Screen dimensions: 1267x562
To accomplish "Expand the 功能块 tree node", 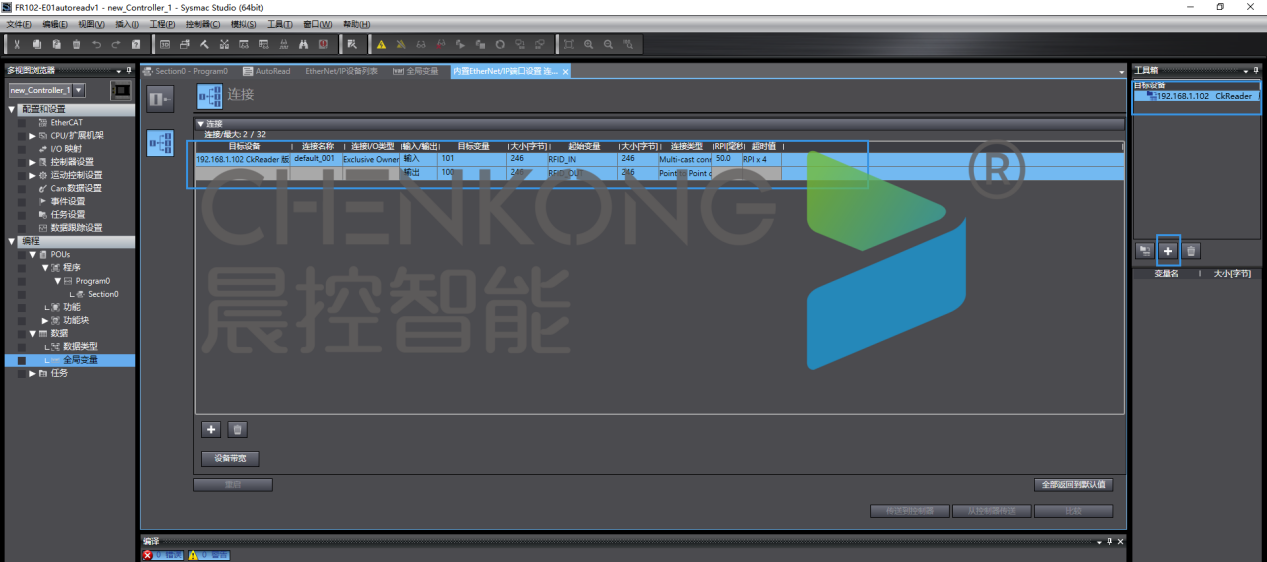I will click(x=45, y=320).
